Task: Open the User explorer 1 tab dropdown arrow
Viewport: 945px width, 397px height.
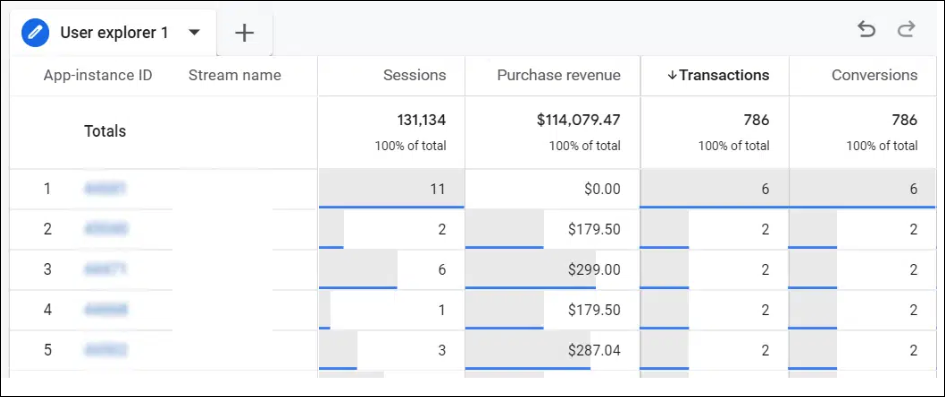Action: [194, 33]
